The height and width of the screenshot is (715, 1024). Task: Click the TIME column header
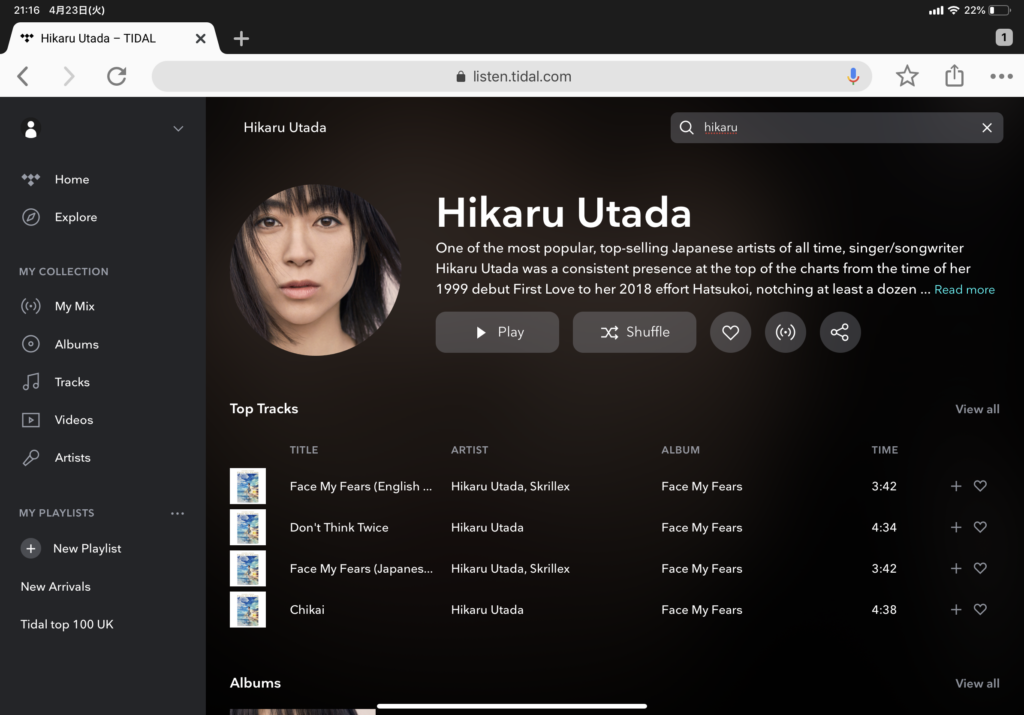(884, 450)
